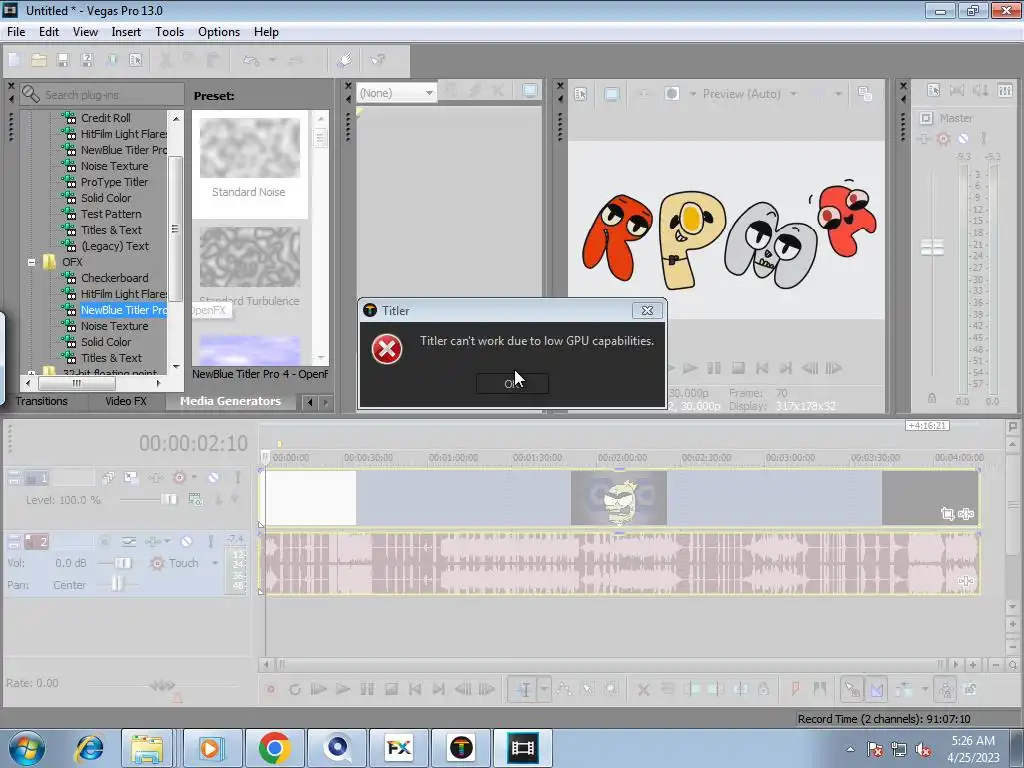Click the preview on external monitor icon
The height and width of the screenshot is (768, 1024).
(612, 94)
